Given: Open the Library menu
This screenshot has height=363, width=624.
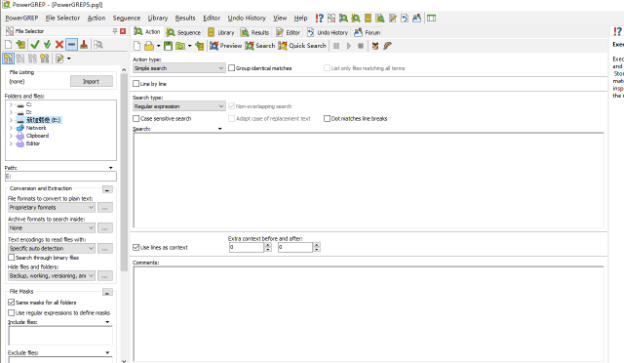Looking at the screenshot, I should point(158,18).
